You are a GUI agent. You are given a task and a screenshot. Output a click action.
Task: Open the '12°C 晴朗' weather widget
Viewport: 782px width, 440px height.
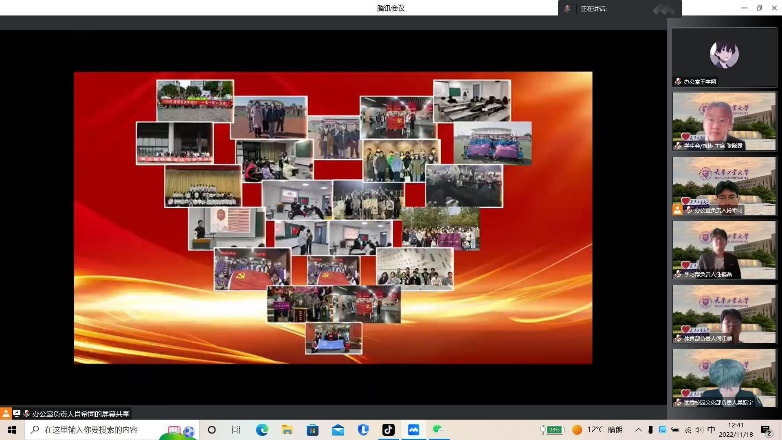597,430
